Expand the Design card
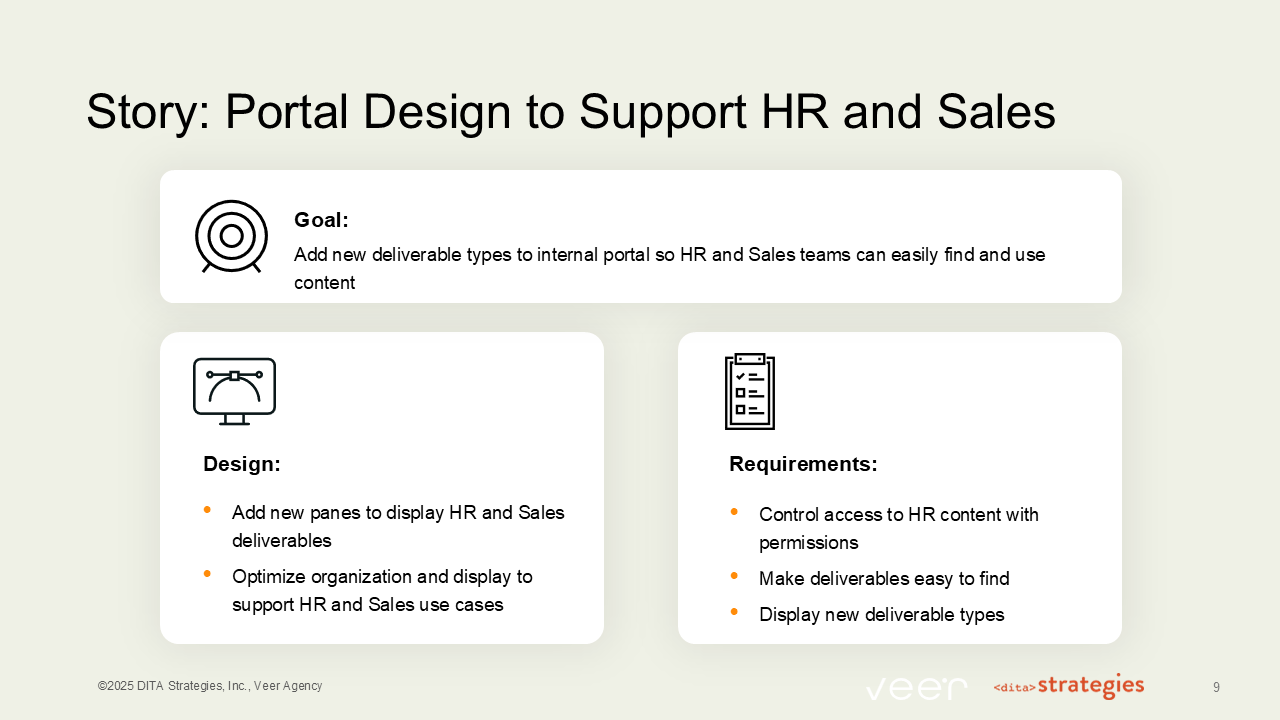The width and height of the screenshot is (1280, 720). (x=382, y=487)
